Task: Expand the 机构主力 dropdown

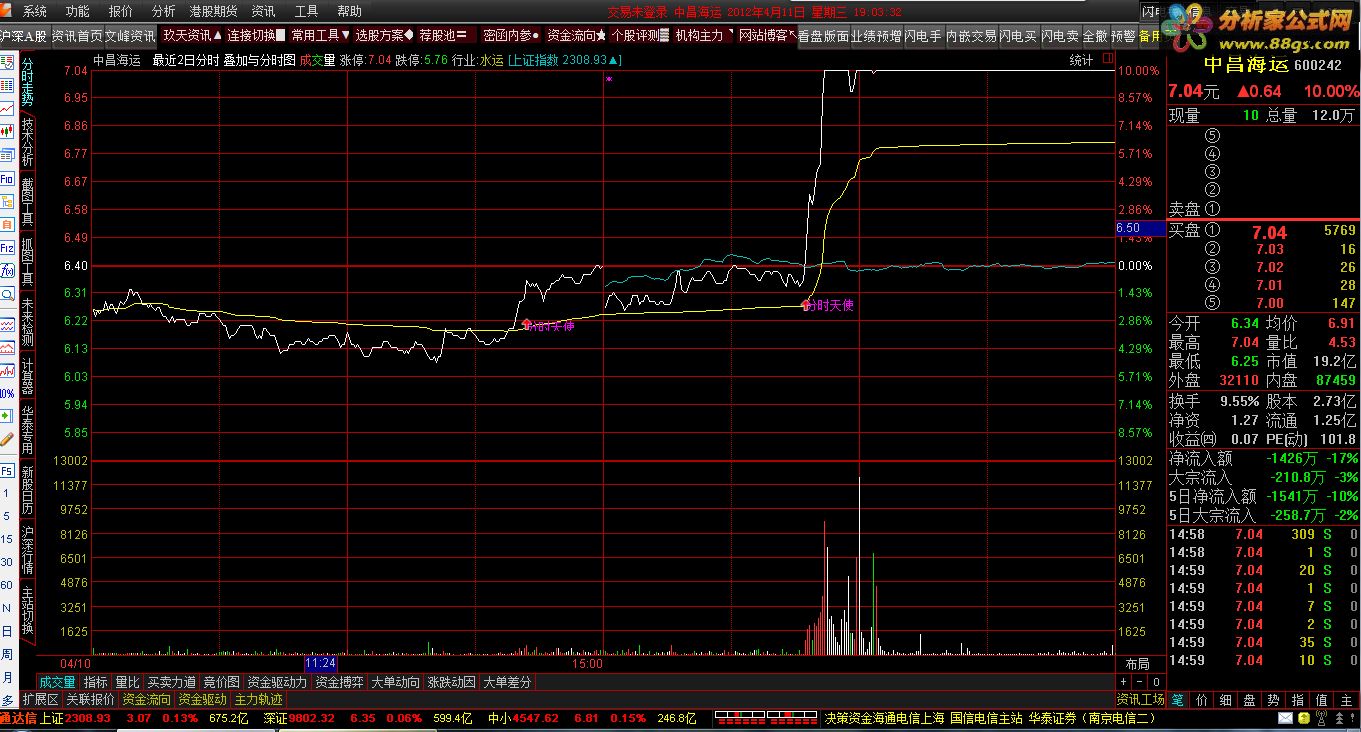Action: (x=704, y=36)
